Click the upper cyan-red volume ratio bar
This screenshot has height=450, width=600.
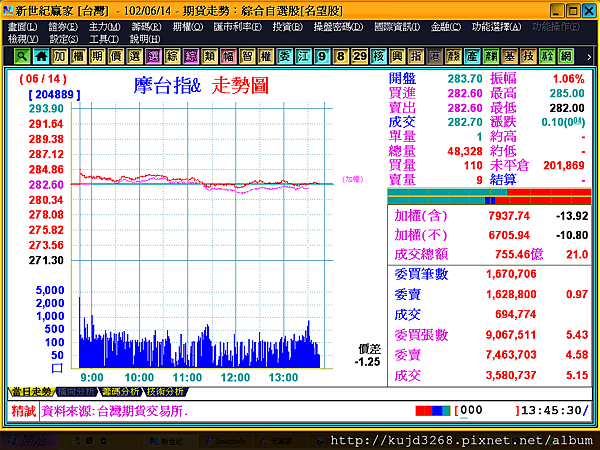point(489,192)
